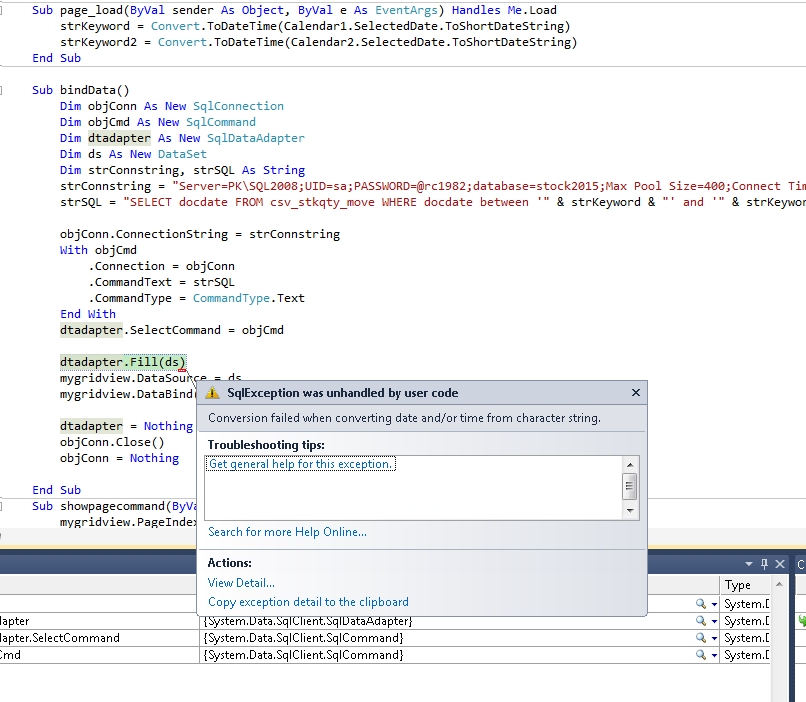Close the SqlException dialog
This screenshot has height=702, width=806.
click(x=636, y=393)
